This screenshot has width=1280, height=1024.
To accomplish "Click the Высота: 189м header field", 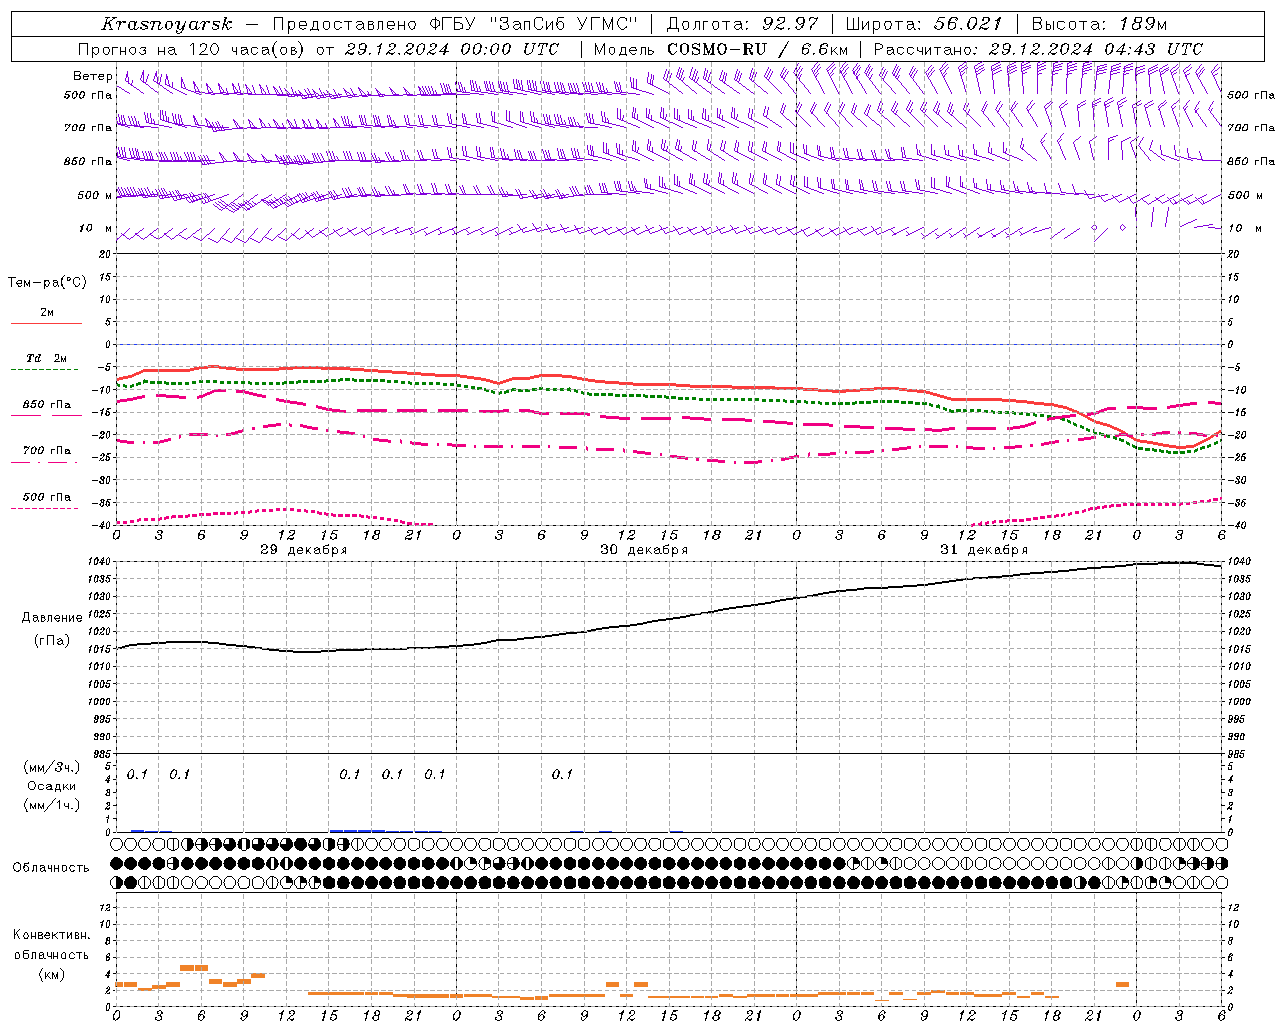I will (1099, 24).
